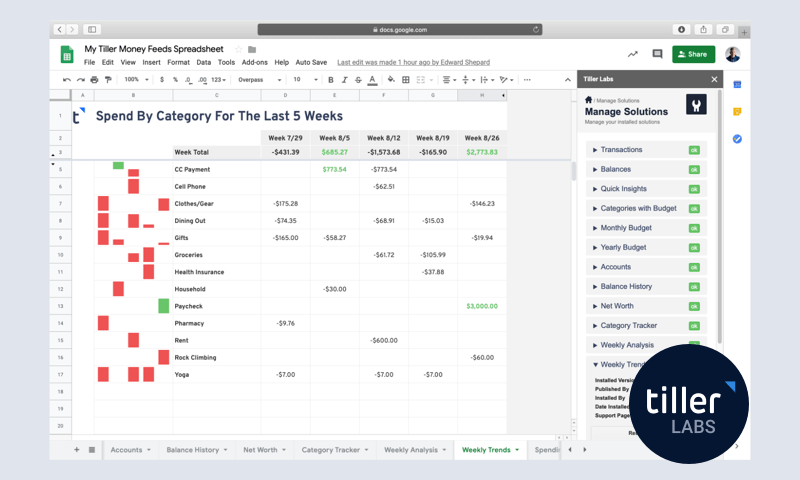Collapse the Weekly Trends solution
Viewport: 800px width, 480px height.
[x=595, y=365]
